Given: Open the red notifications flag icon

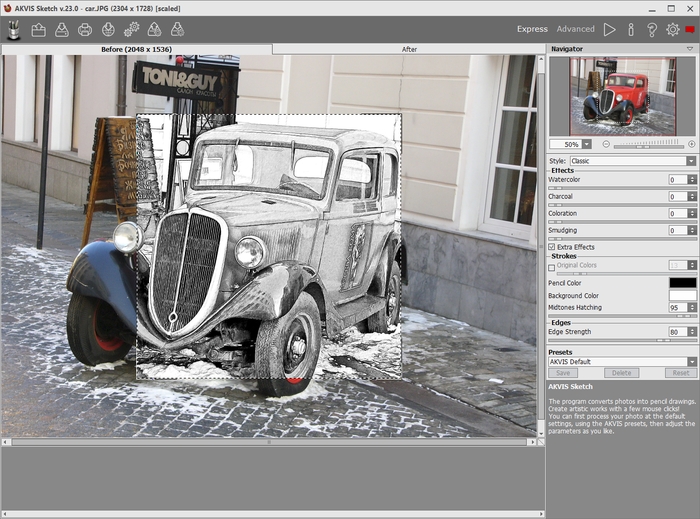Looking at the screenshot, I should pyautogui.click(x=690, y=30).
